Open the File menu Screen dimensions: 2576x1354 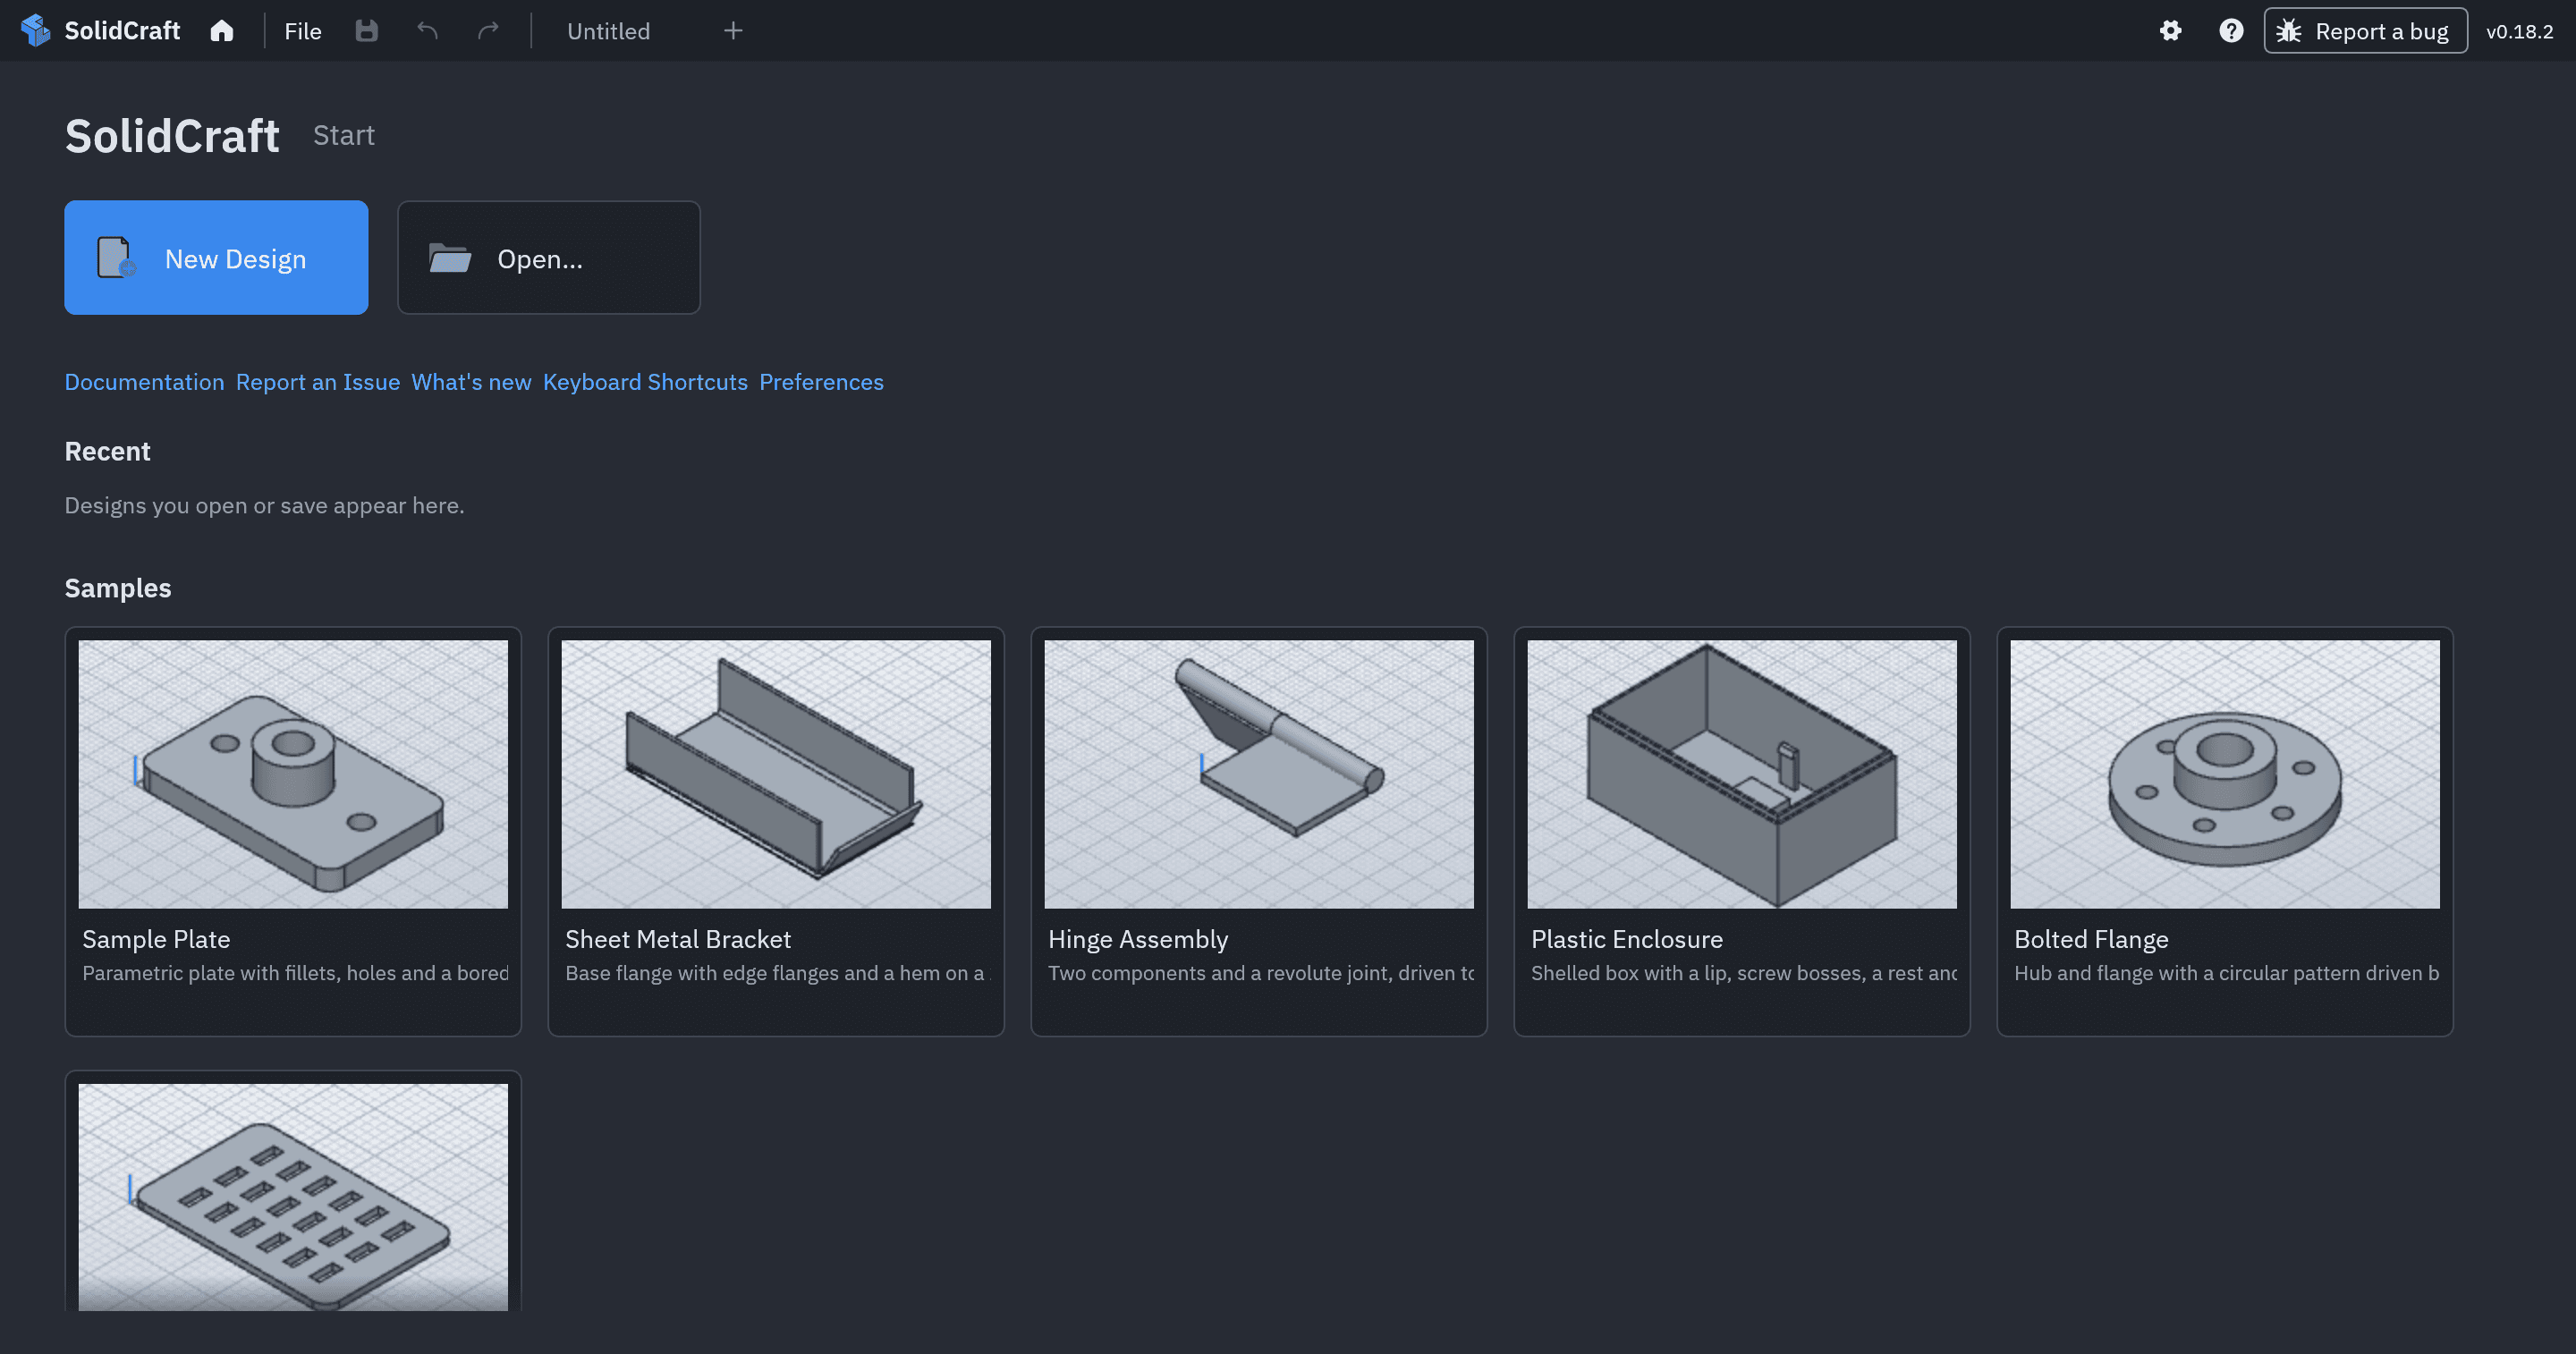[x=303, y=31]
